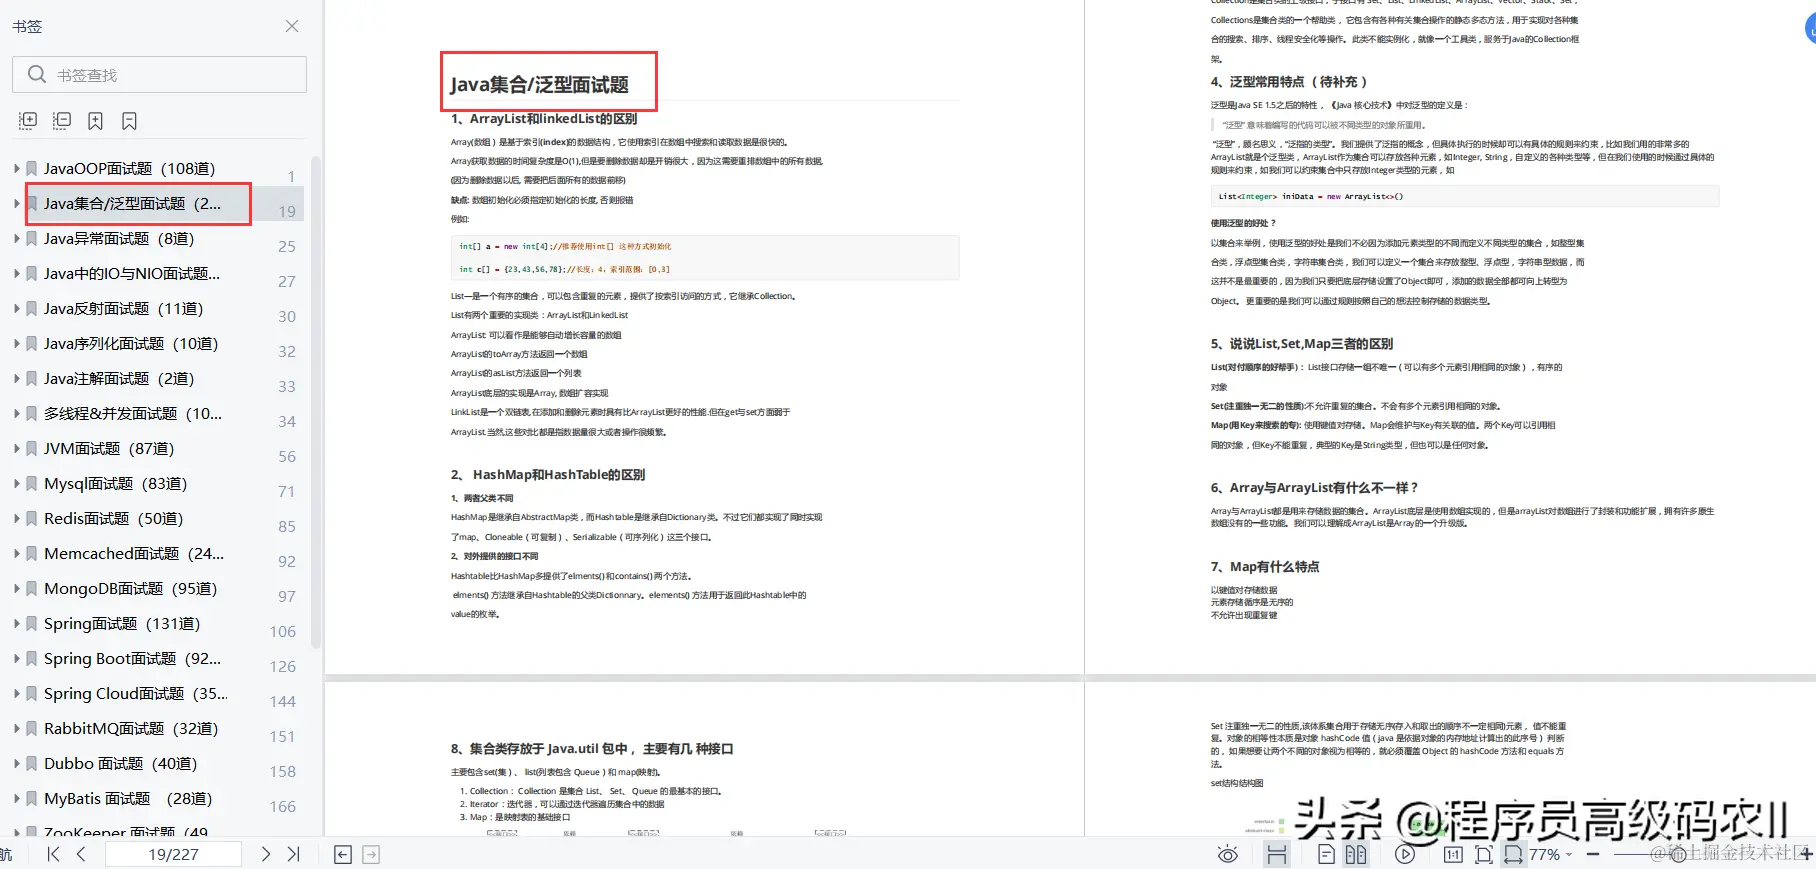Open bookmark Java序列化面试题 (10道)
The height and width of the screenshot is (869, 1816).
pyautogui.click(x=131, y=343)
